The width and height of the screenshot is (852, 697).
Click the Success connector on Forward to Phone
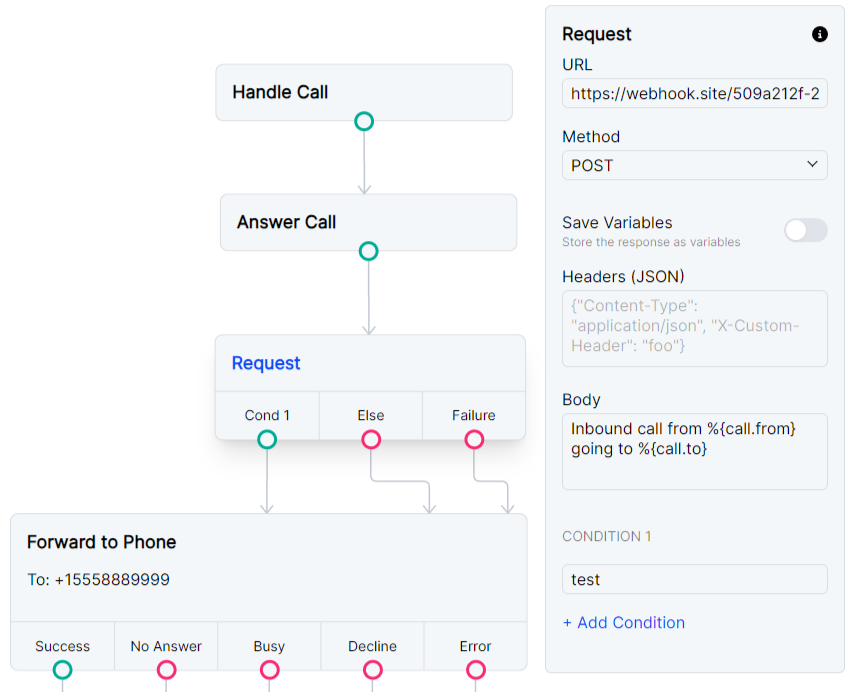(62, 670)
